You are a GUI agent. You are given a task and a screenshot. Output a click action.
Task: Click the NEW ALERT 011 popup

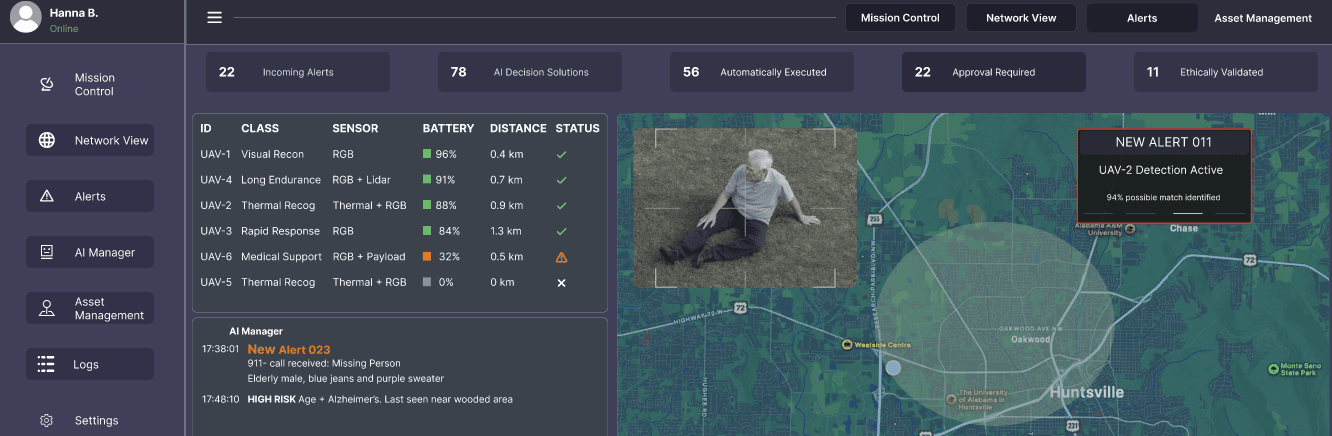(1163, 175)
